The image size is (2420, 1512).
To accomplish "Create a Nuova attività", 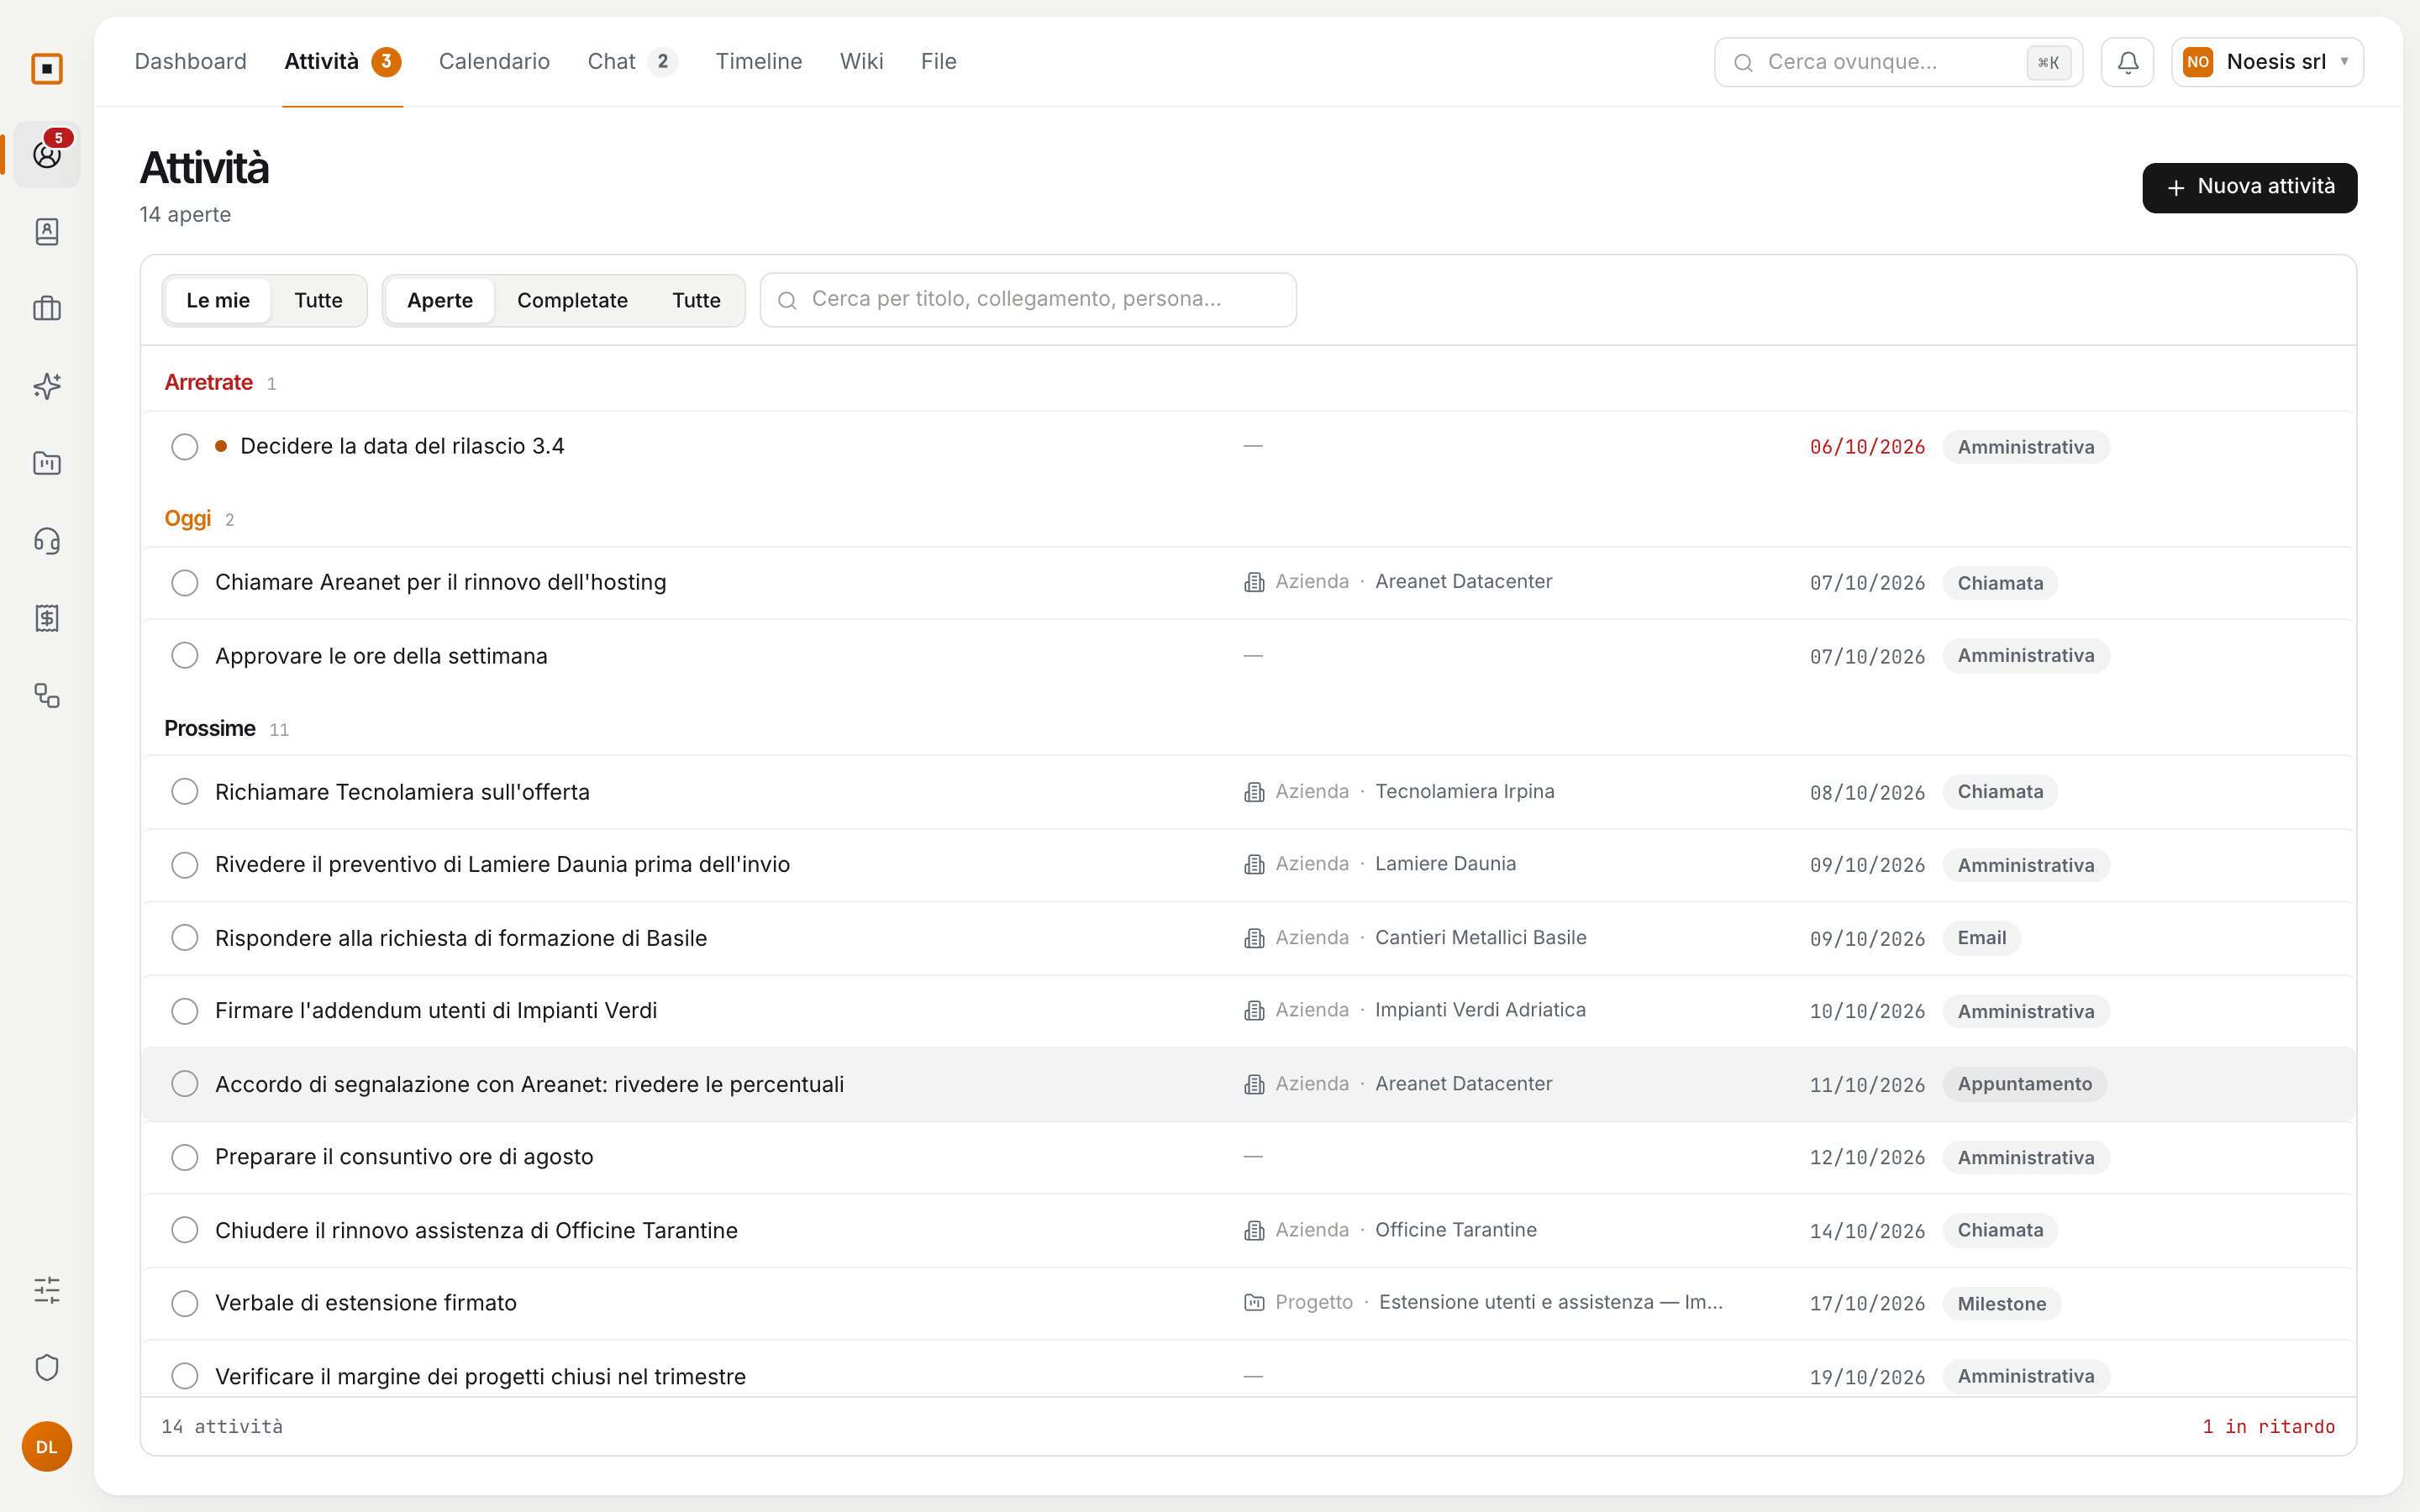I will 2249,187.
